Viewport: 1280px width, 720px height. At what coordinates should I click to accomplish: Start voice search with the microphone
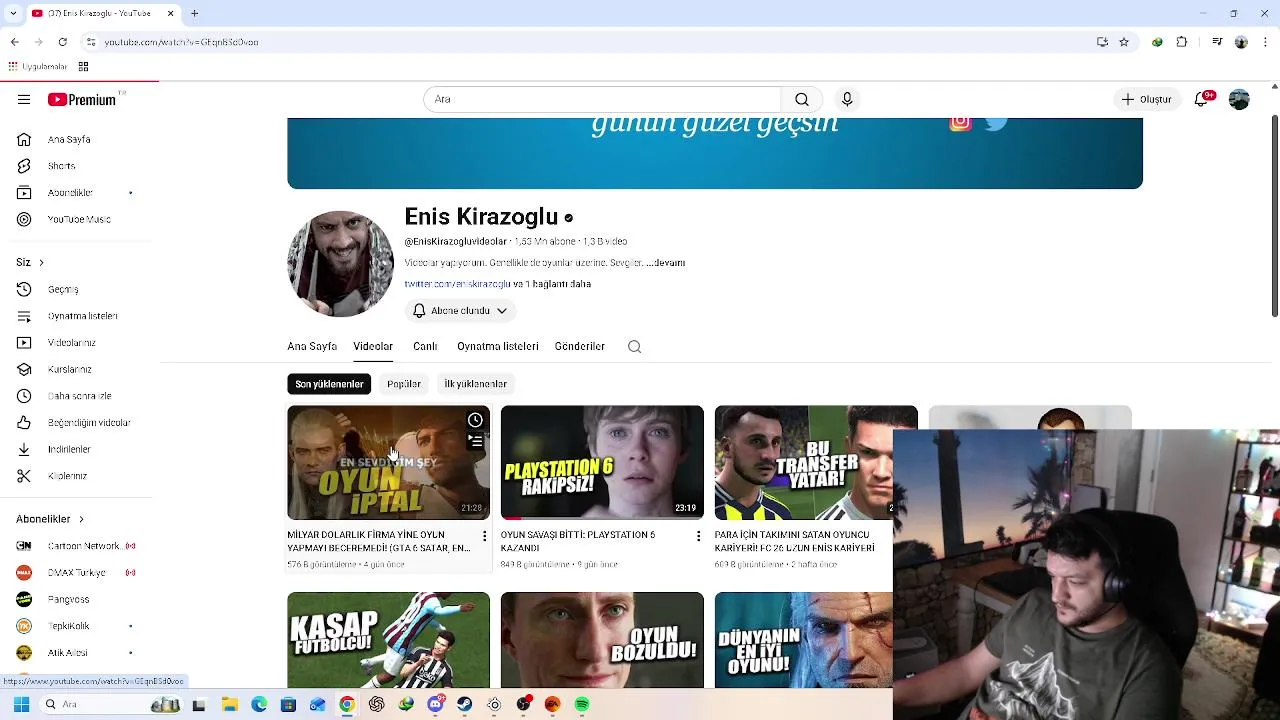(x=847, y=99)
